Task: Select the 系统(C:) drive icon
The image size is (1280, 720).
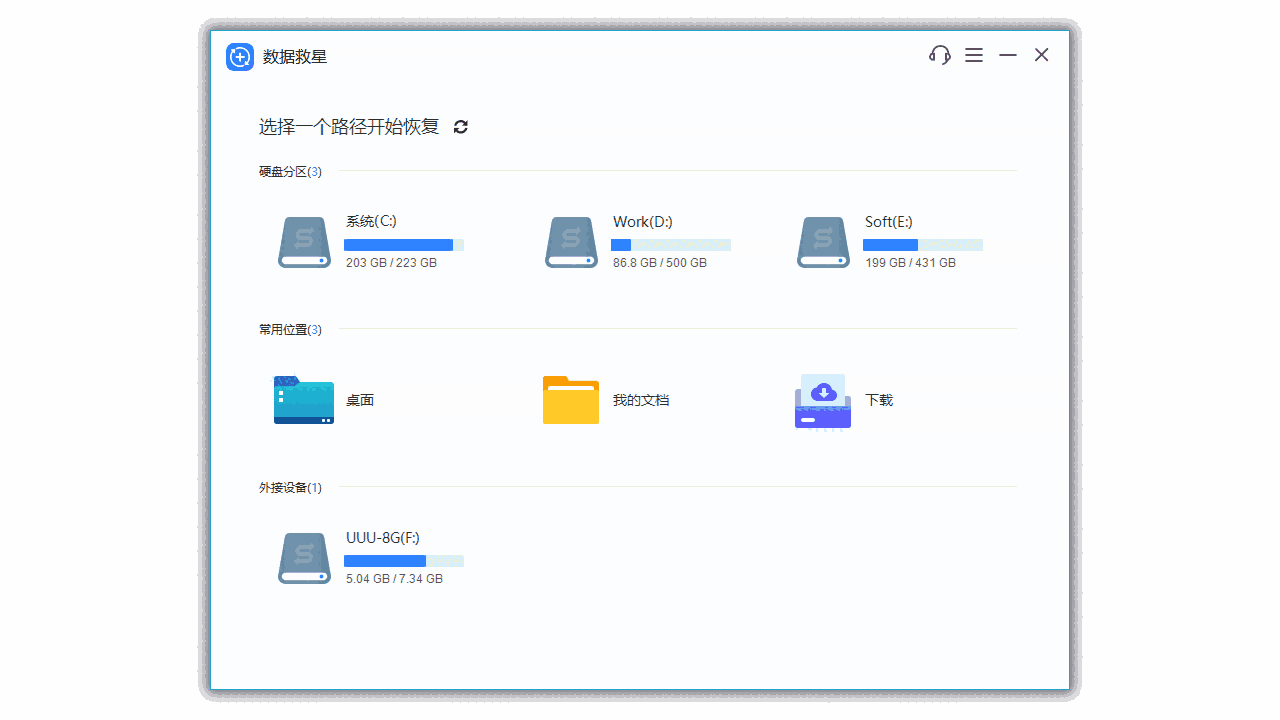Action: 304,242
